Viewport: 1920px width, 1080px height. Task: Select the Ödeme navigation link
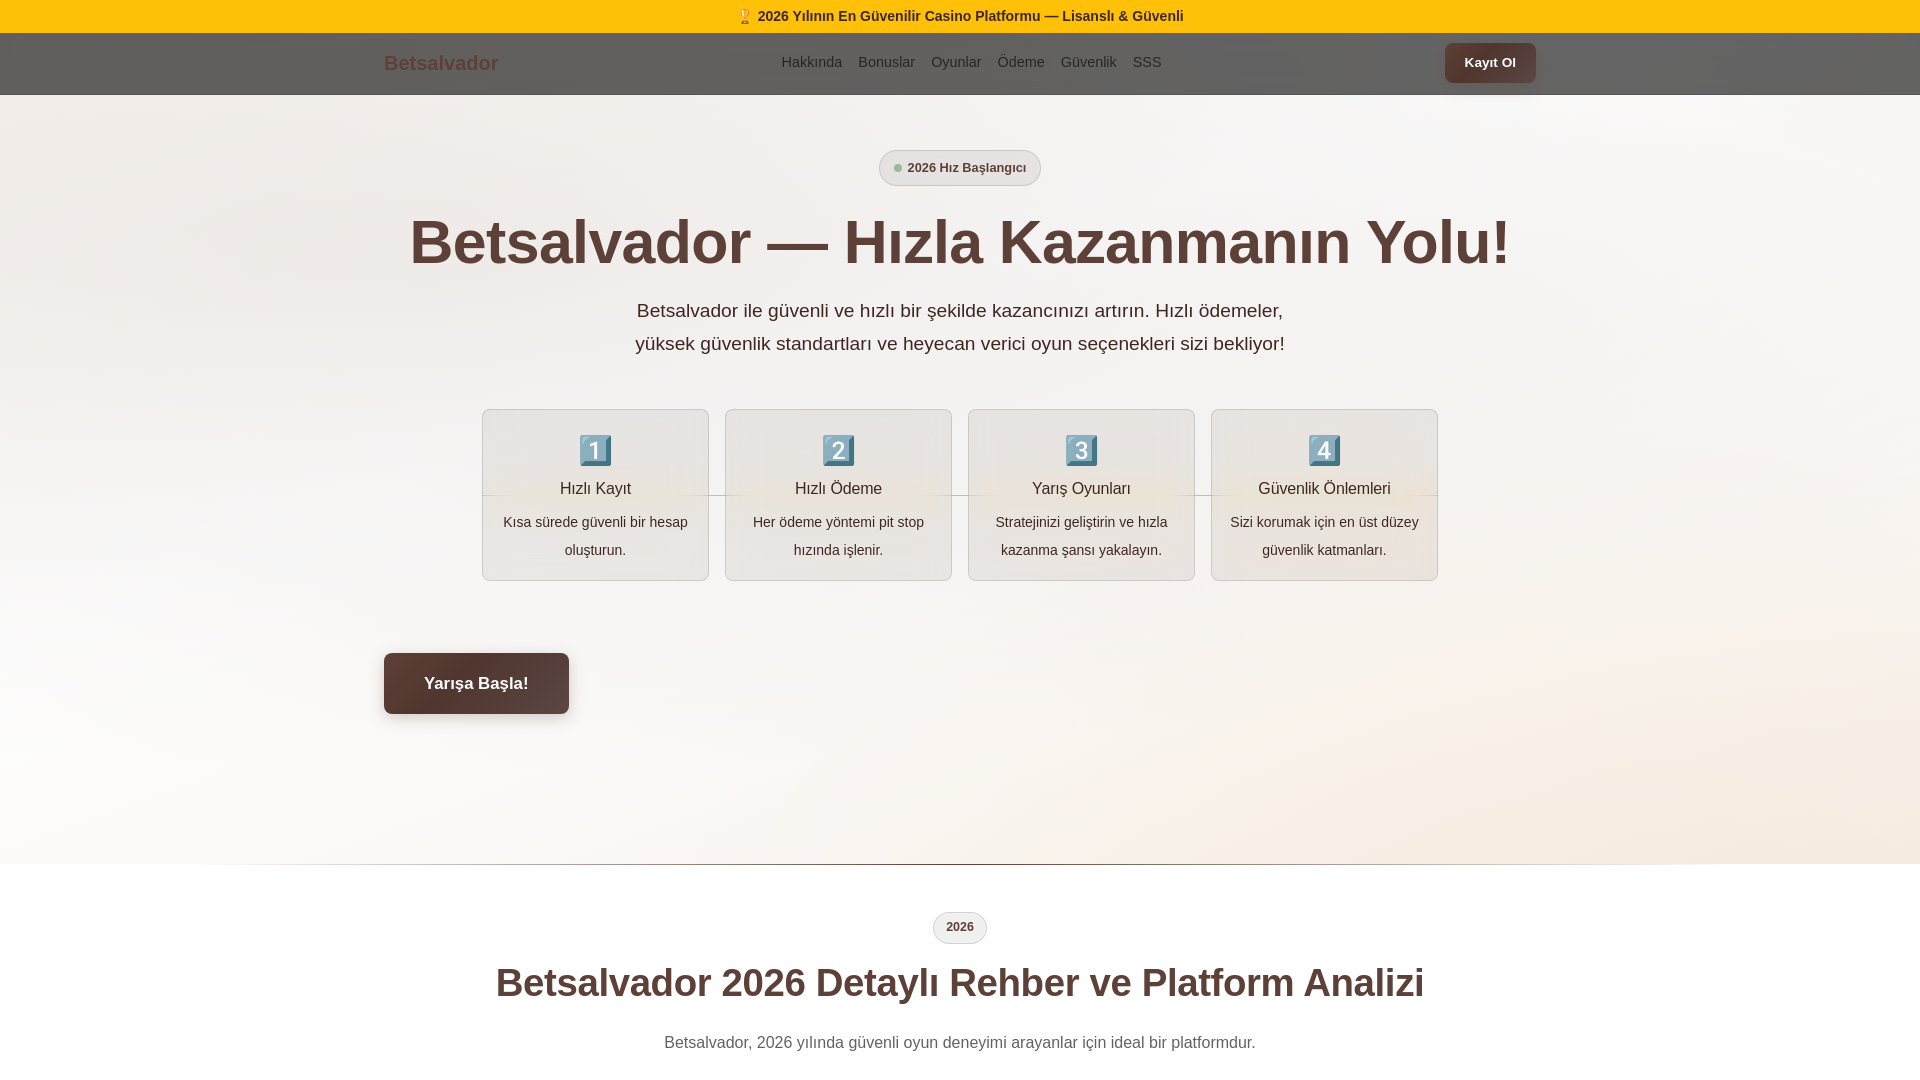click(1020, 62)
